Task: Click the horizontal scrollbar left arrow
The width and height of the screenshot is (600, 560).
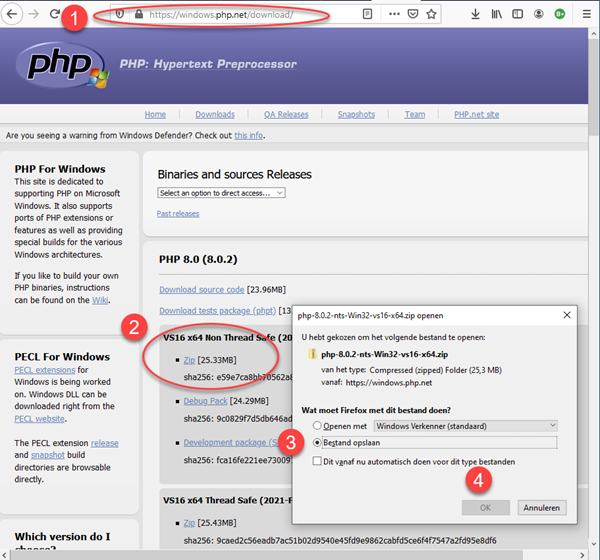Action: tap(4, 555)
